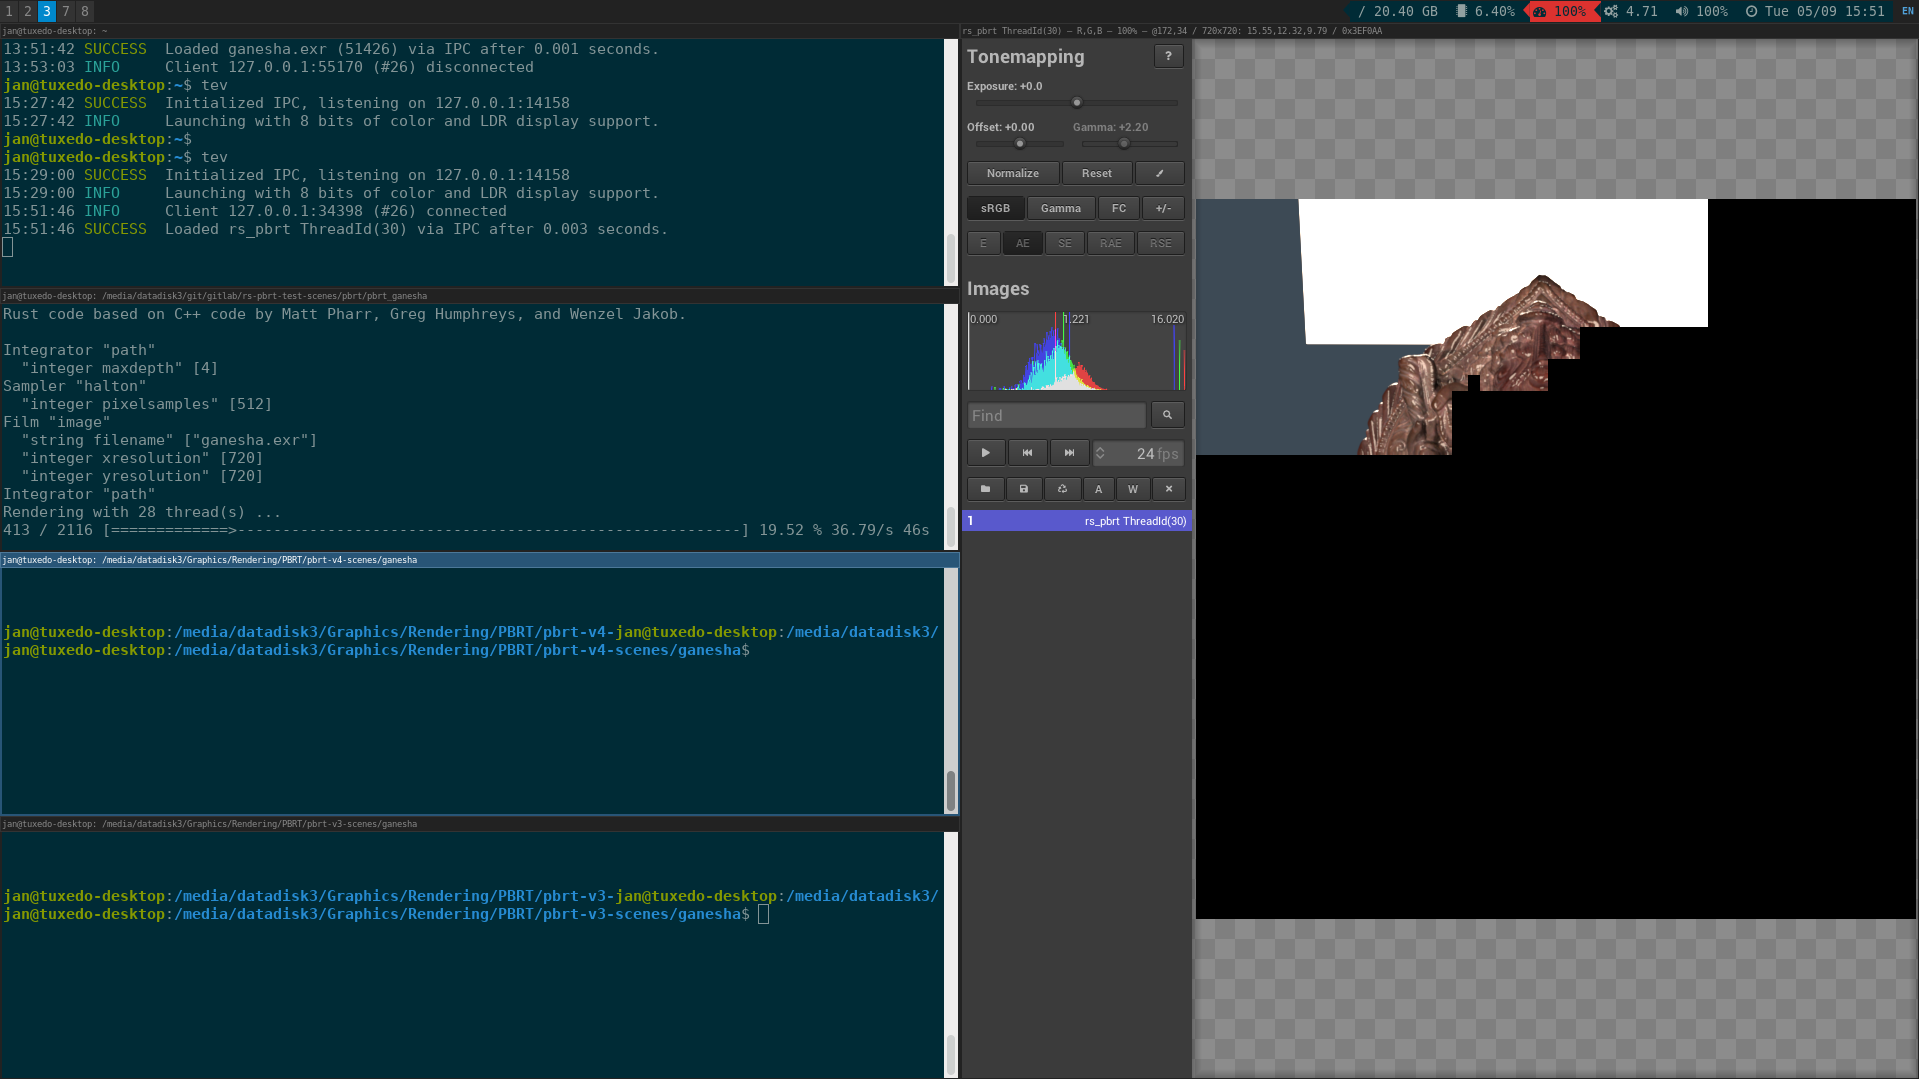Click the search icon next to Find
This screenshot has width=1919, height=1079.
[1167, 415]
